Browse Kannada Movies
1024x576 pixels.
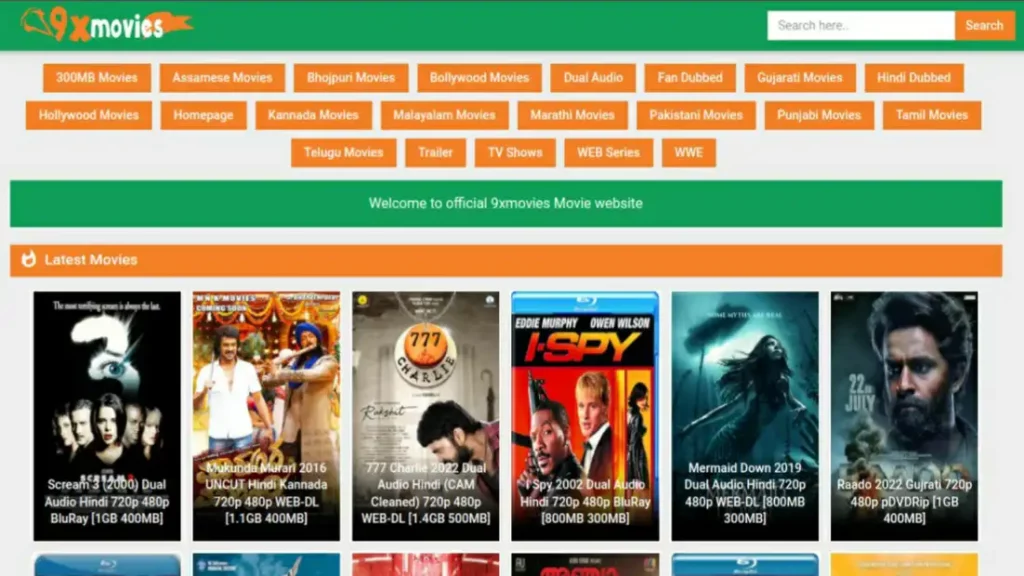click(313, 115)
